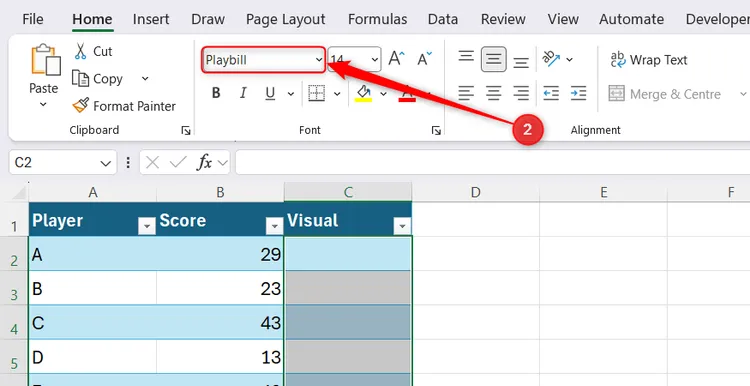Viewport: 750px width, 386px height.
Task: Select cell with score 29
Action: click(220, 254)
